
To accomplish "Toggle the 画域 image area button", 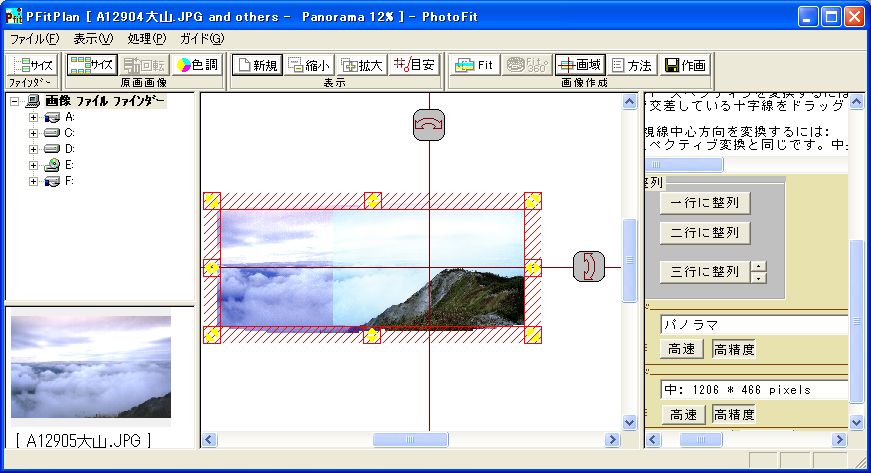I will pos(580,65).
